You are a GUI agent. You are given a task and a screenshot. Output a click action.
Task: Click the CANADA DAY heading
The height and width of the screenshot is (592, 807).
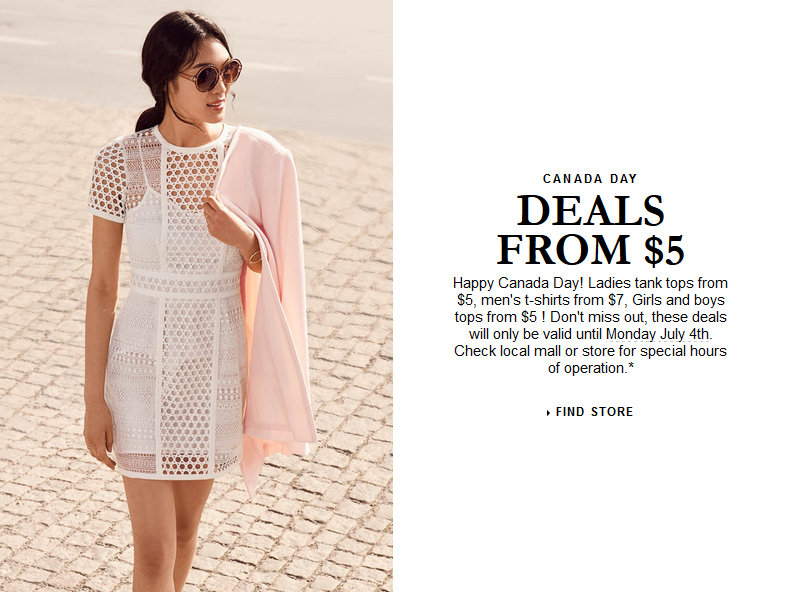pyautogui.click(x=590, y=179)
